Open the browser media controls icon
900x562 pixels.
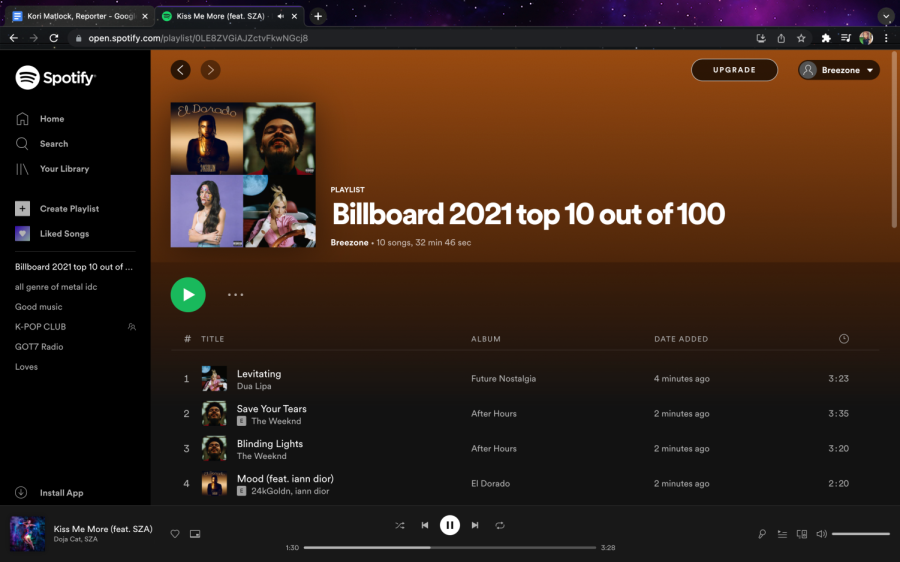tap(845, 38)
